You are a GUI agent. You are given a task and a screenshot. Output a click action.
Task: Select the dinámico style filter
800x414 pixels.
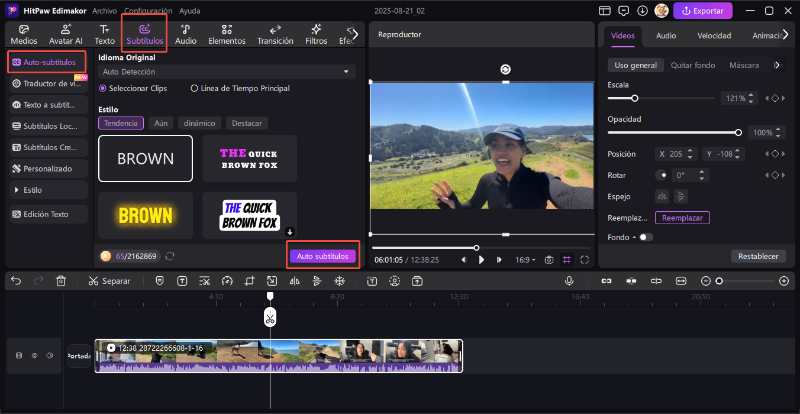click(199, 123)
